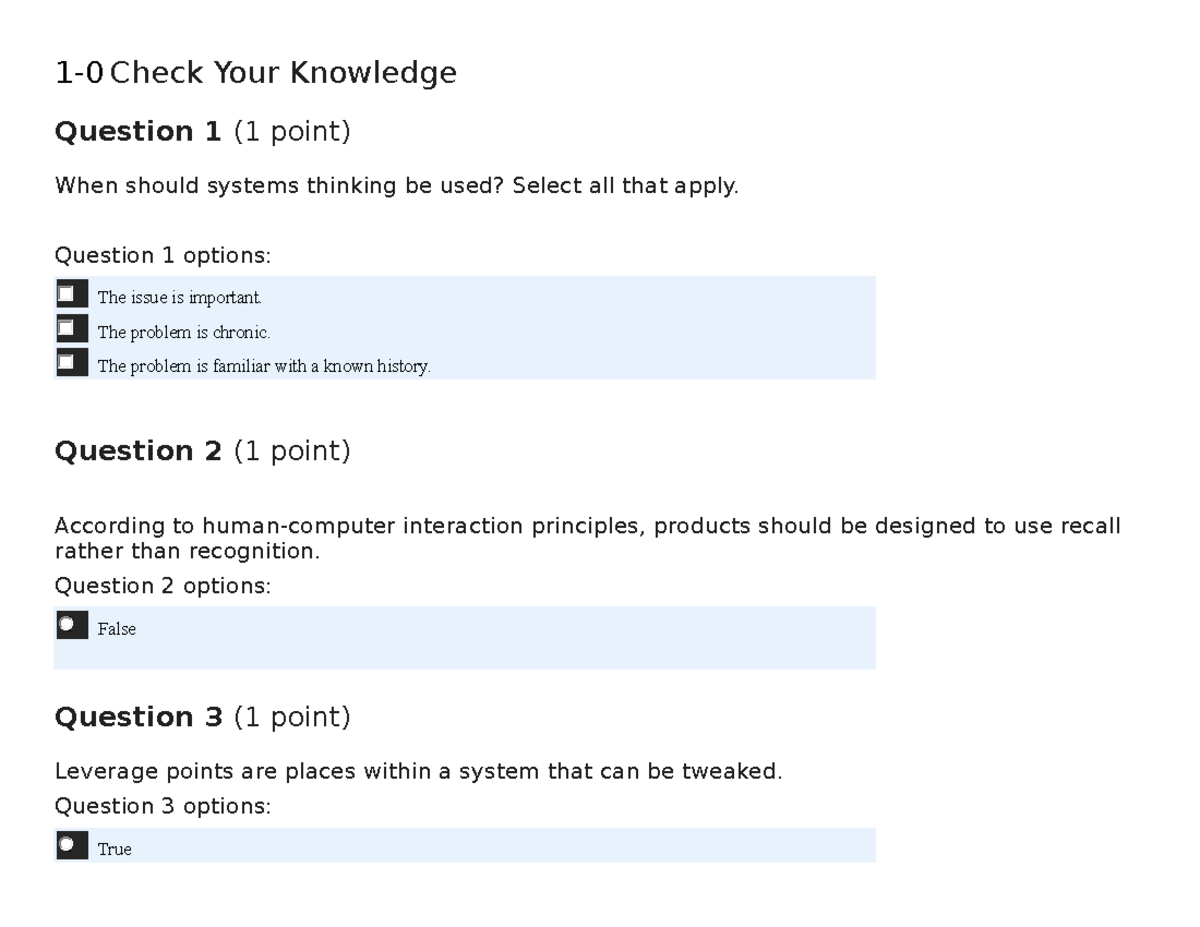This screenshot has width=1200, height=927.
Task: Click the 'Question 3 options:' text
Action: click(x=162, y=806)
